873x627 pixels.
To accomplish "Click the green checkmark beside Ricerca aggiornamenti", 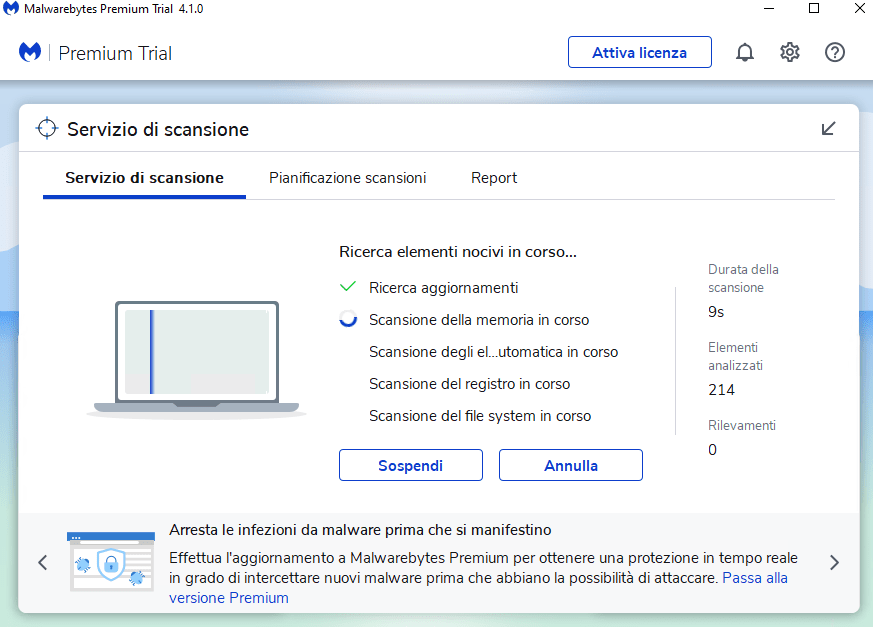I will pos(348,287).
